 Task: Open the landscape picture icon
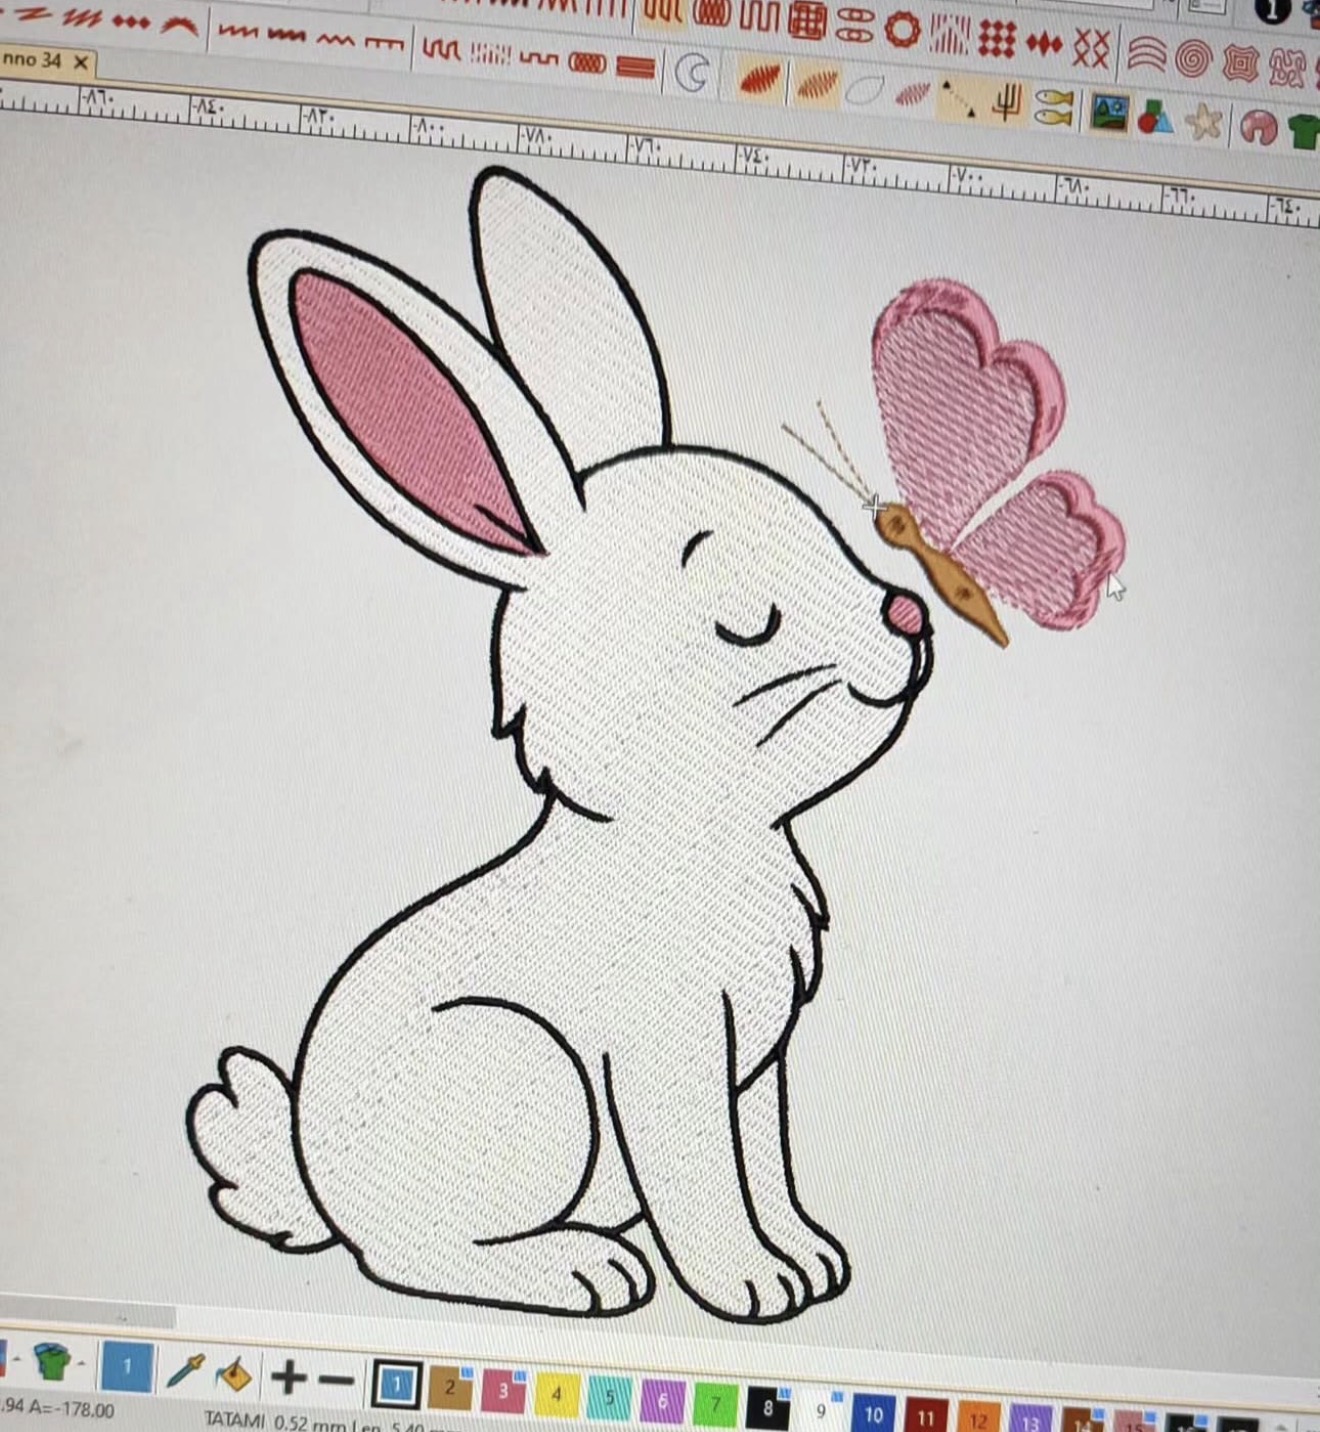(x=1108, y=112)
